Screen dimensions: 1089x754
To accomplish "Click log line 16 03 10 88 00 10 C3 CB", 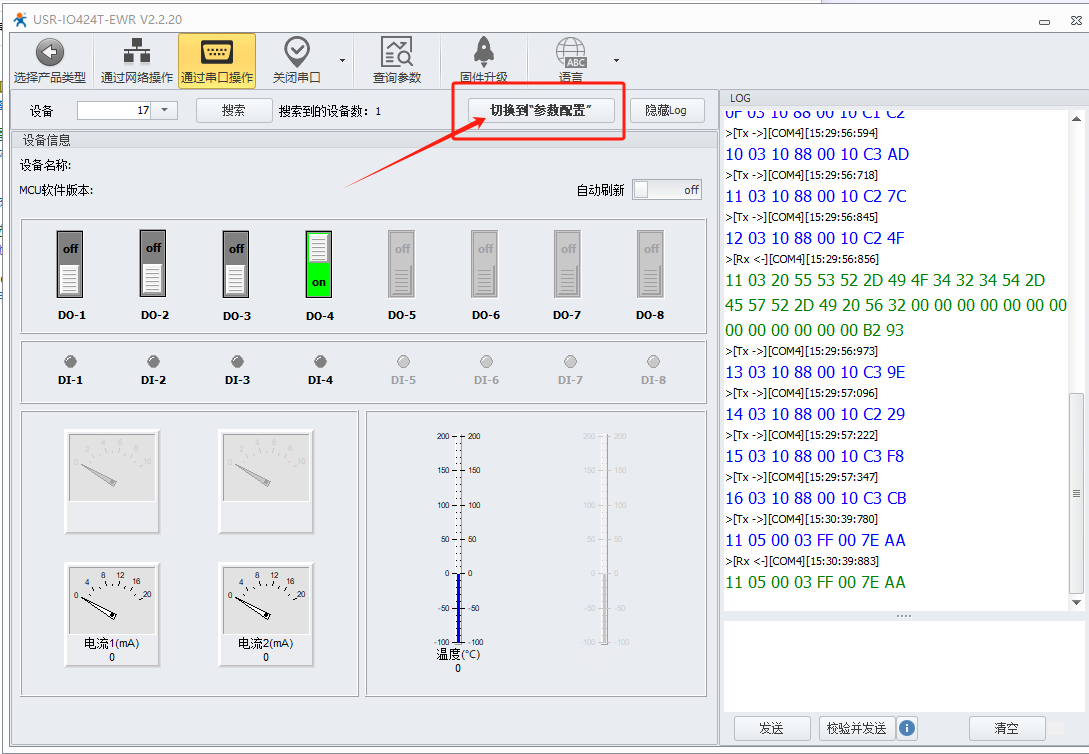I will 815,498.
